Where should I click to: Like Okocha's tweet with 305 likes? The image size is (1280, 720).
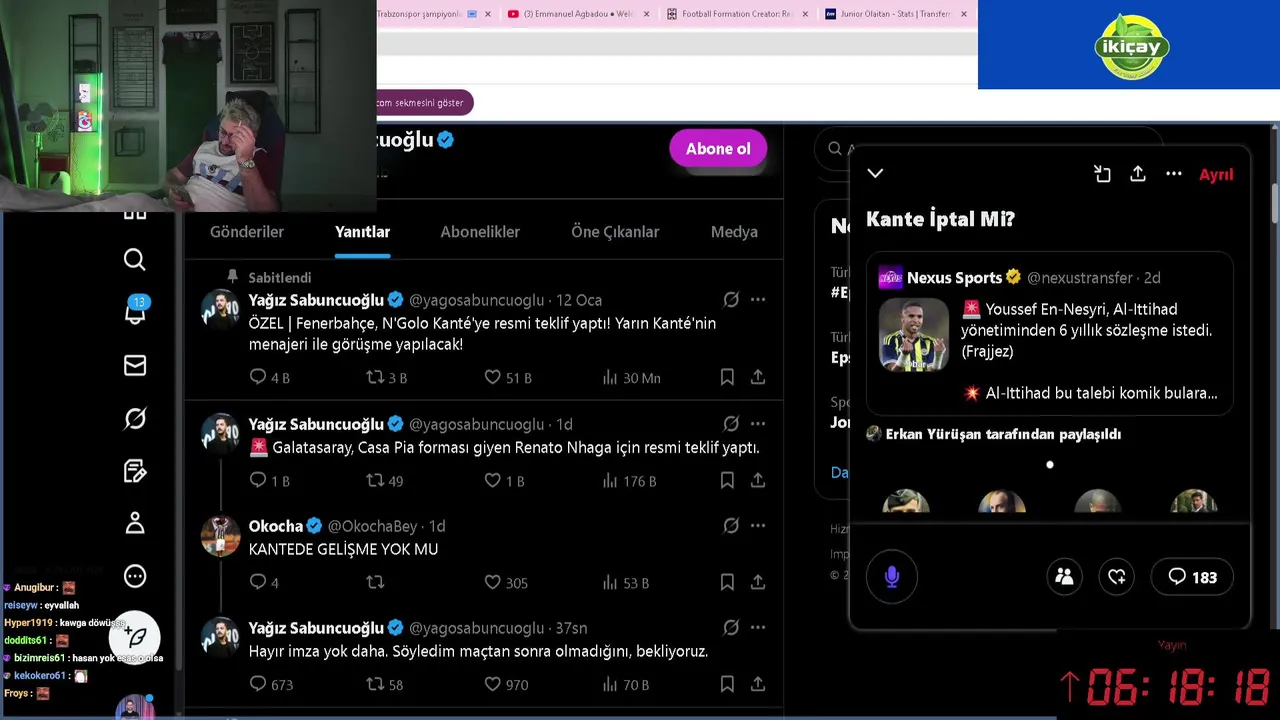point(492,582)
